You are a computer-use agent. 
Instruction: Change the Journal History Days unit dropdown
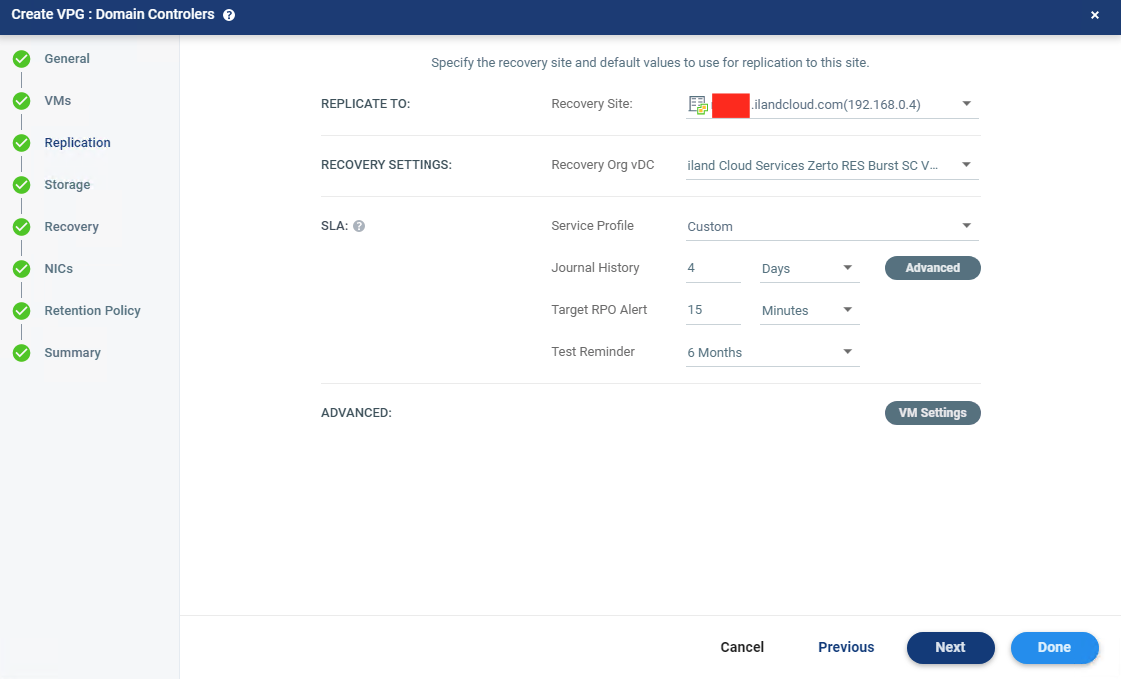pos(846,268)
